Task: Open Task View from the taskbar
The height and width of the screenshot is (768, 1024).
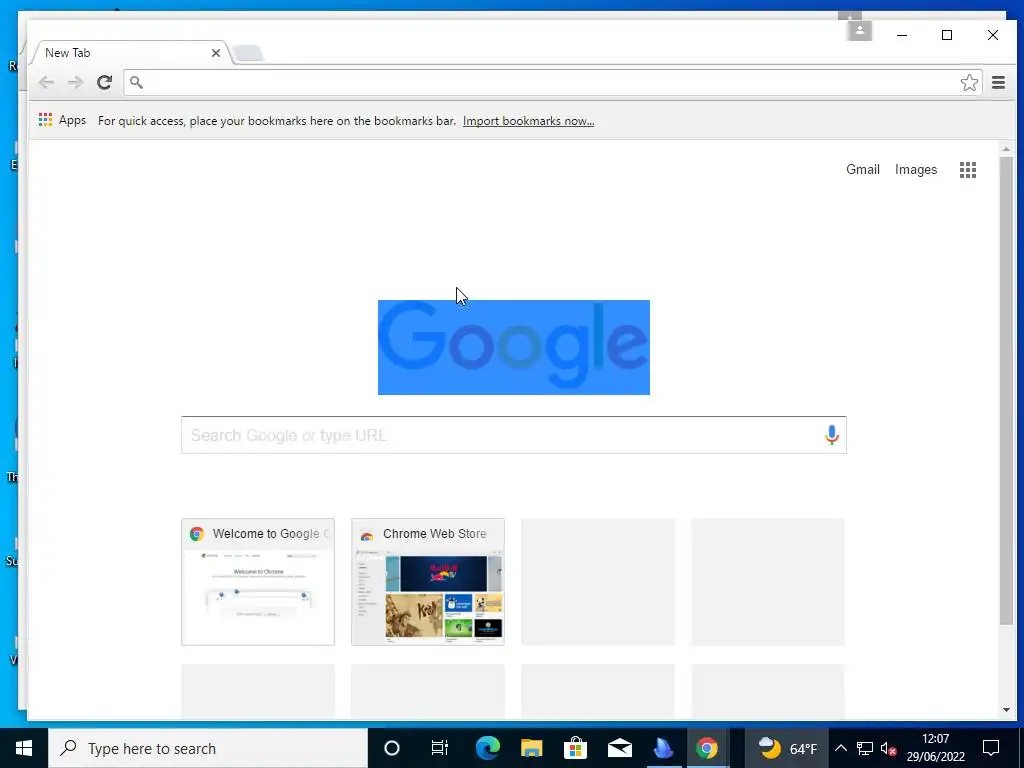Action: coord(440,748)
